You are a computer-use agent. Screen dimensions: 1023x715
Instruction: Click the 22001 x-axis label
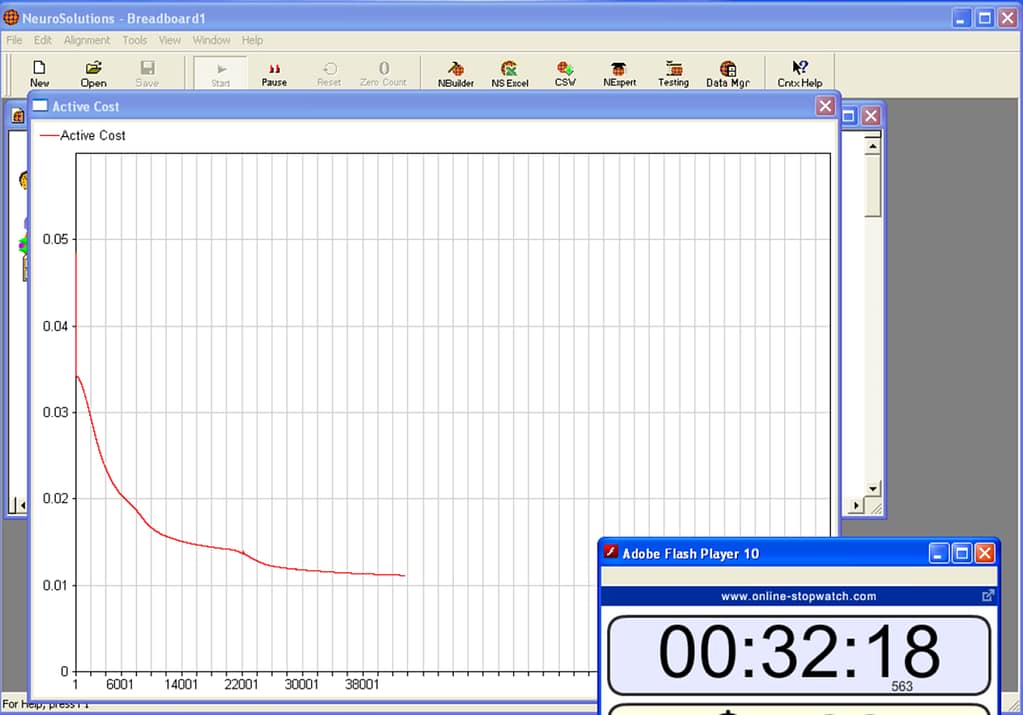241,684
